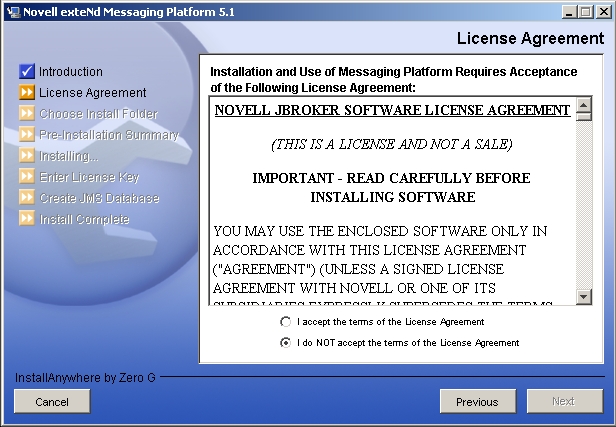
Task: Select I do NOT accept the terms
Action: [286, 343]
